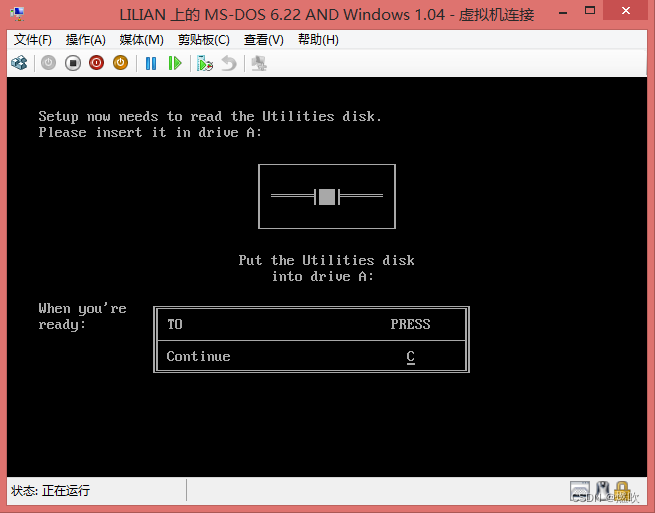
Task: Open the 帮助(H) menu
Action: pos(318,40)
